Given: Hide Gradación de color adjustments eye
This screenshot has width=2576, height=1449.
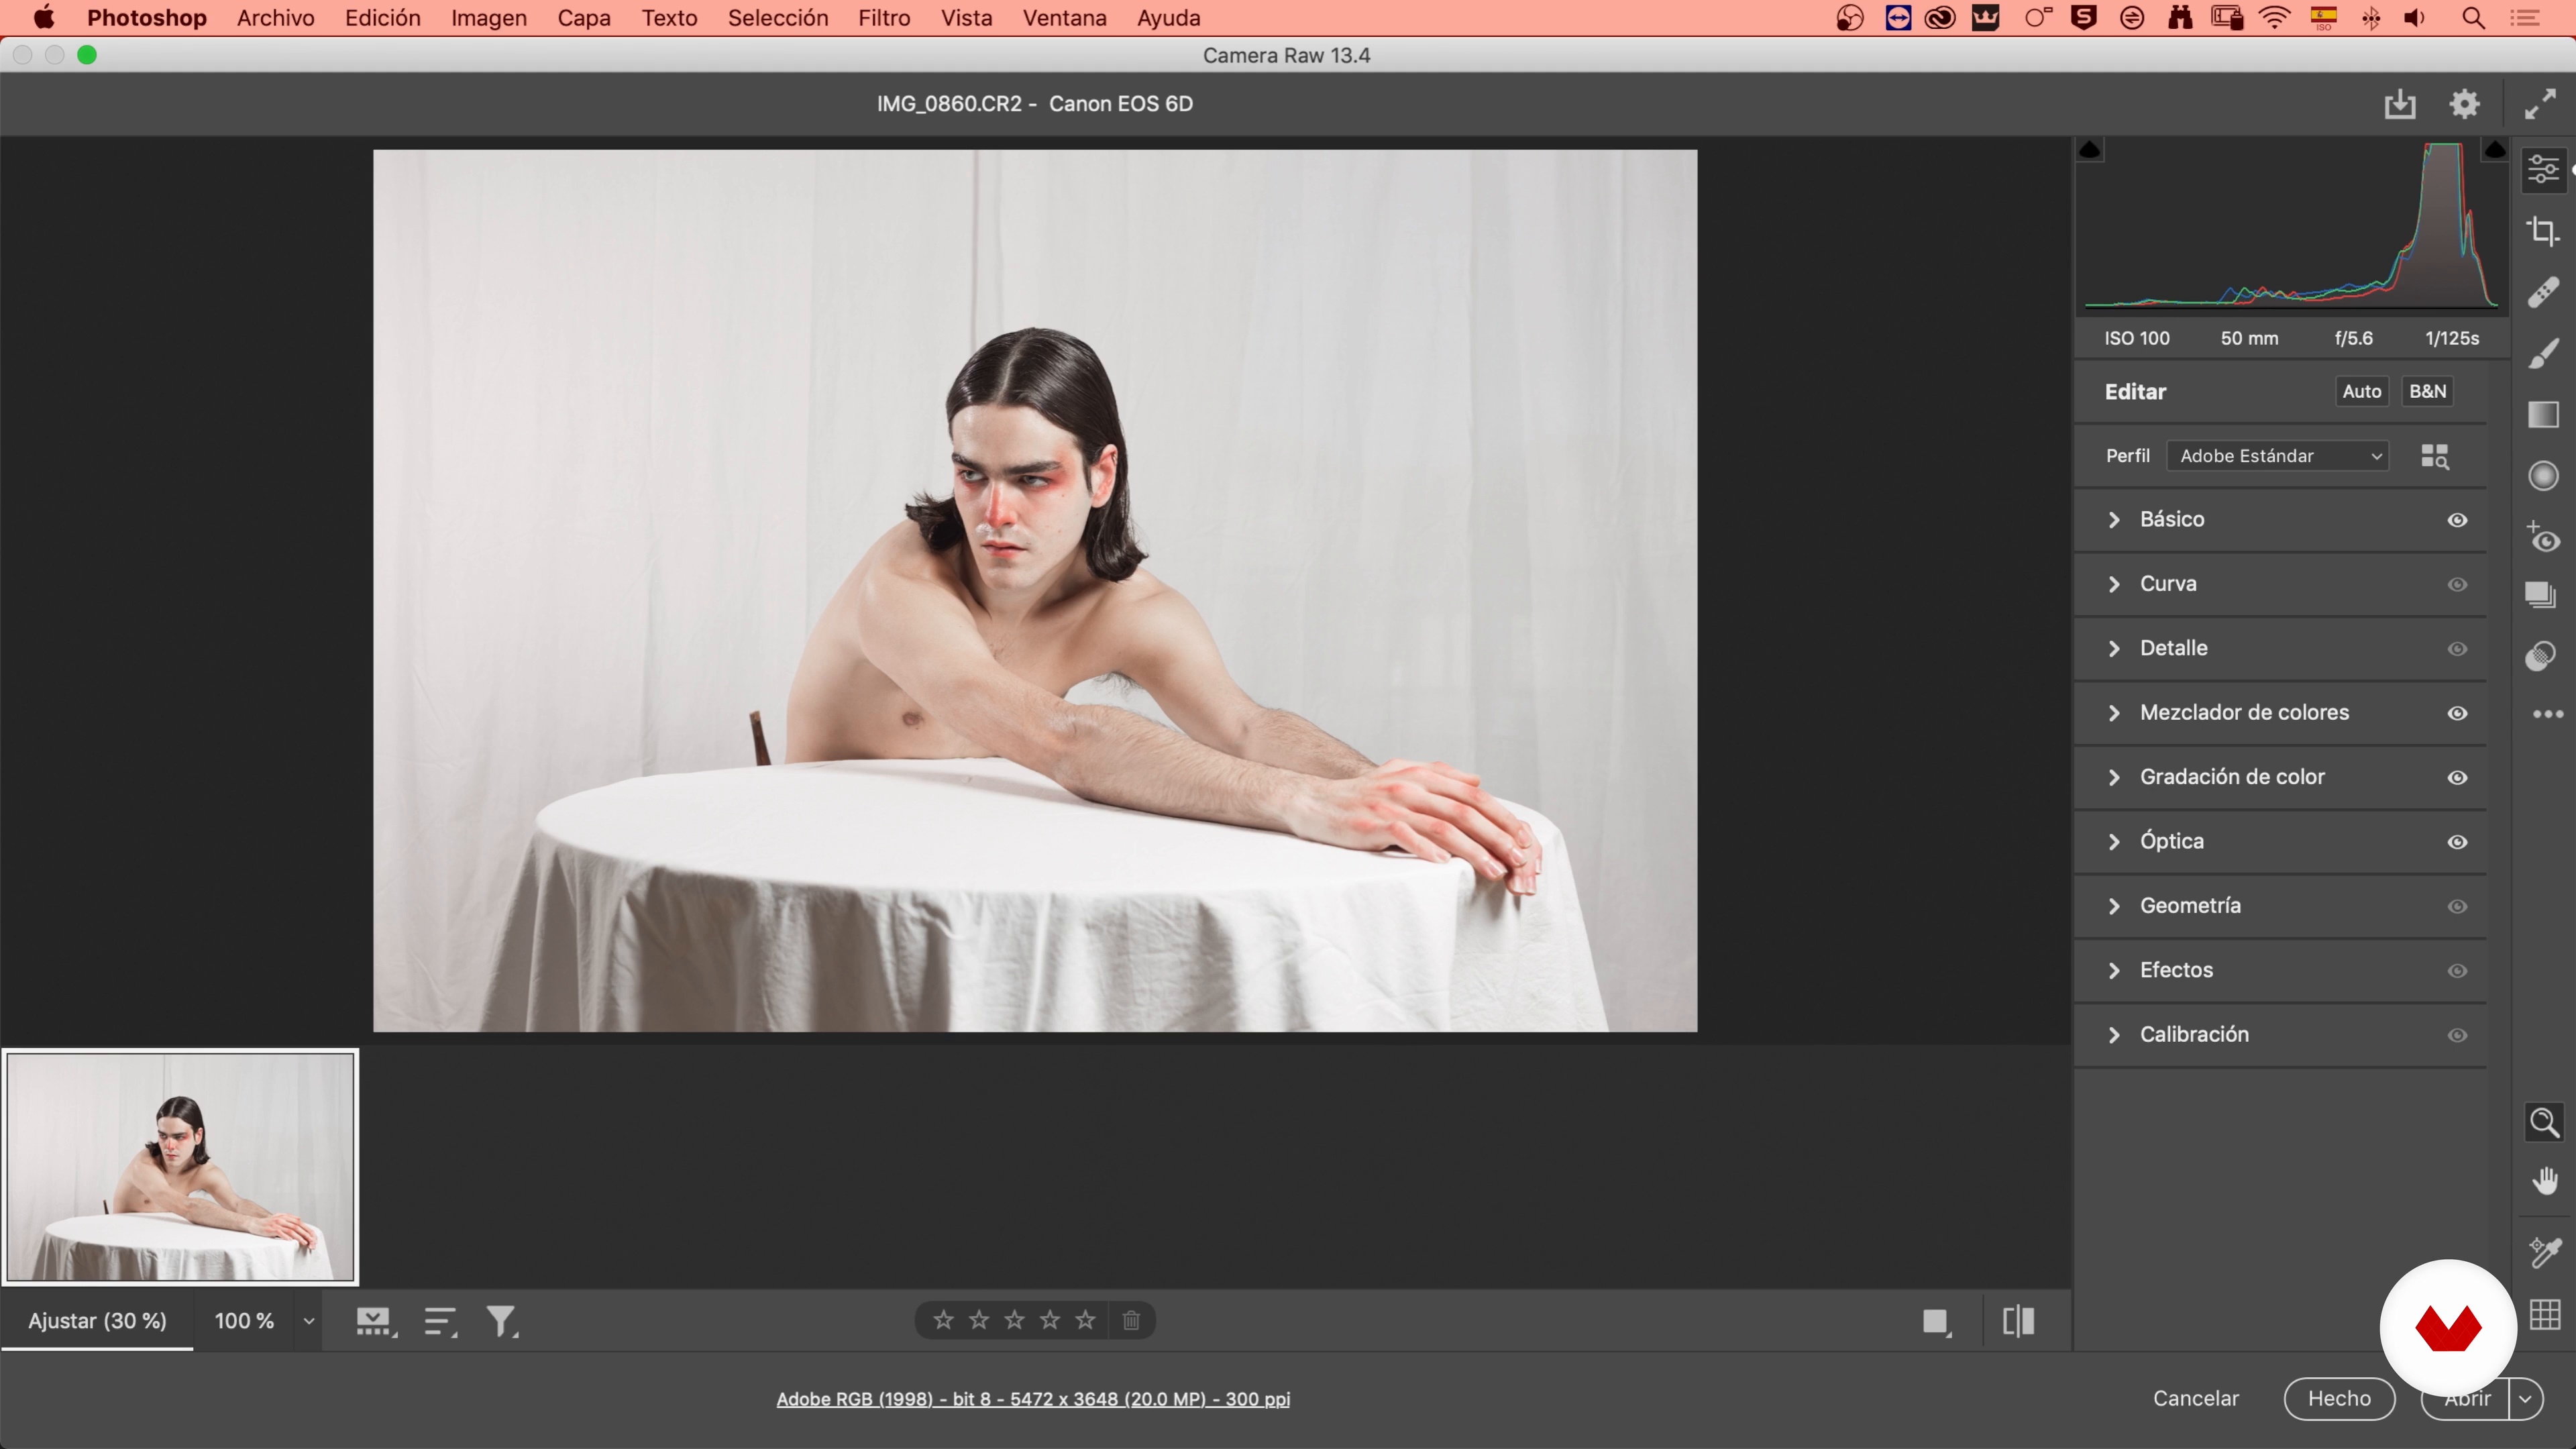Looking at the screenshot, I should (x=2457, y=778).
